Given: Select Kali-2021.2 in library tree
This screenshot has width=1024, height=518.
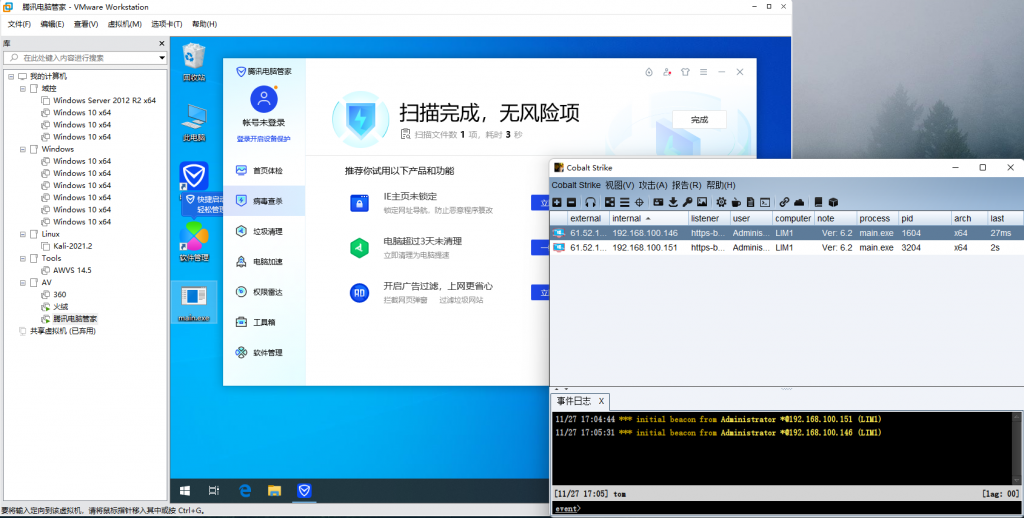Looking at the screenshot, I should (x=72, y=246).
